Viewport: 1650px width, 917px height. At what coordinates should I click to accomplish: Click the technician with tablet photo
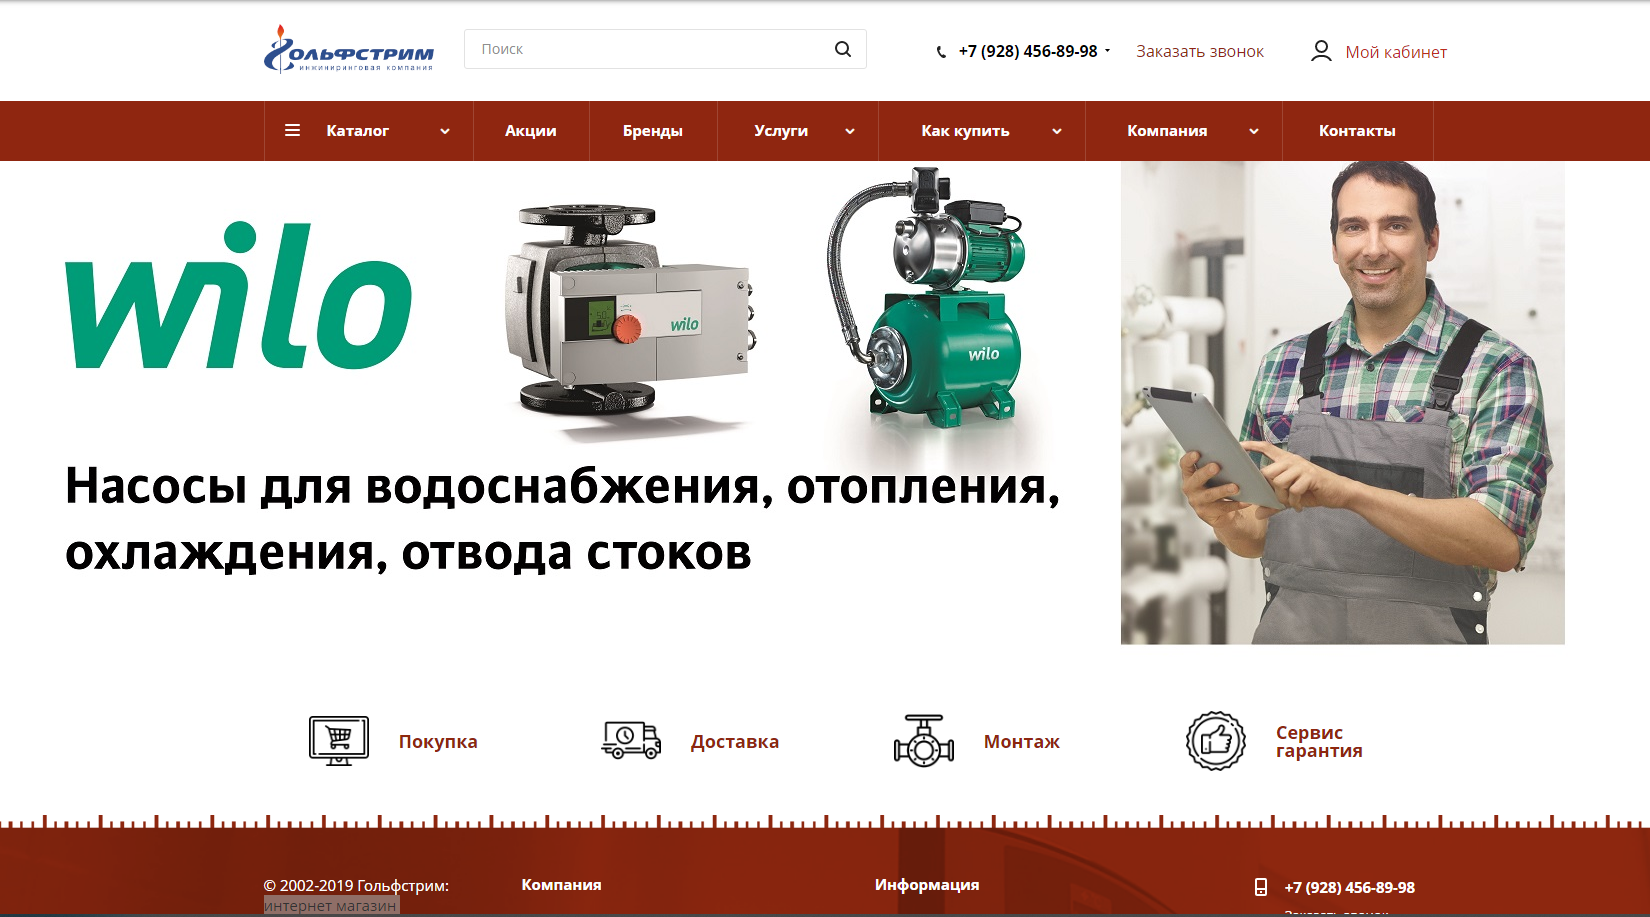[1342, 402]
